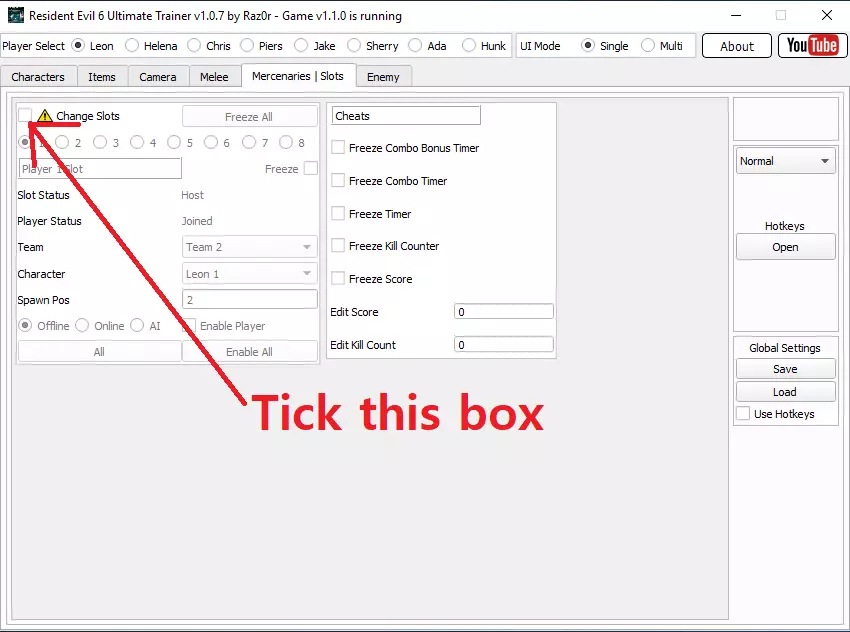Select slot number 5 radio button

[x=174, y=142]
